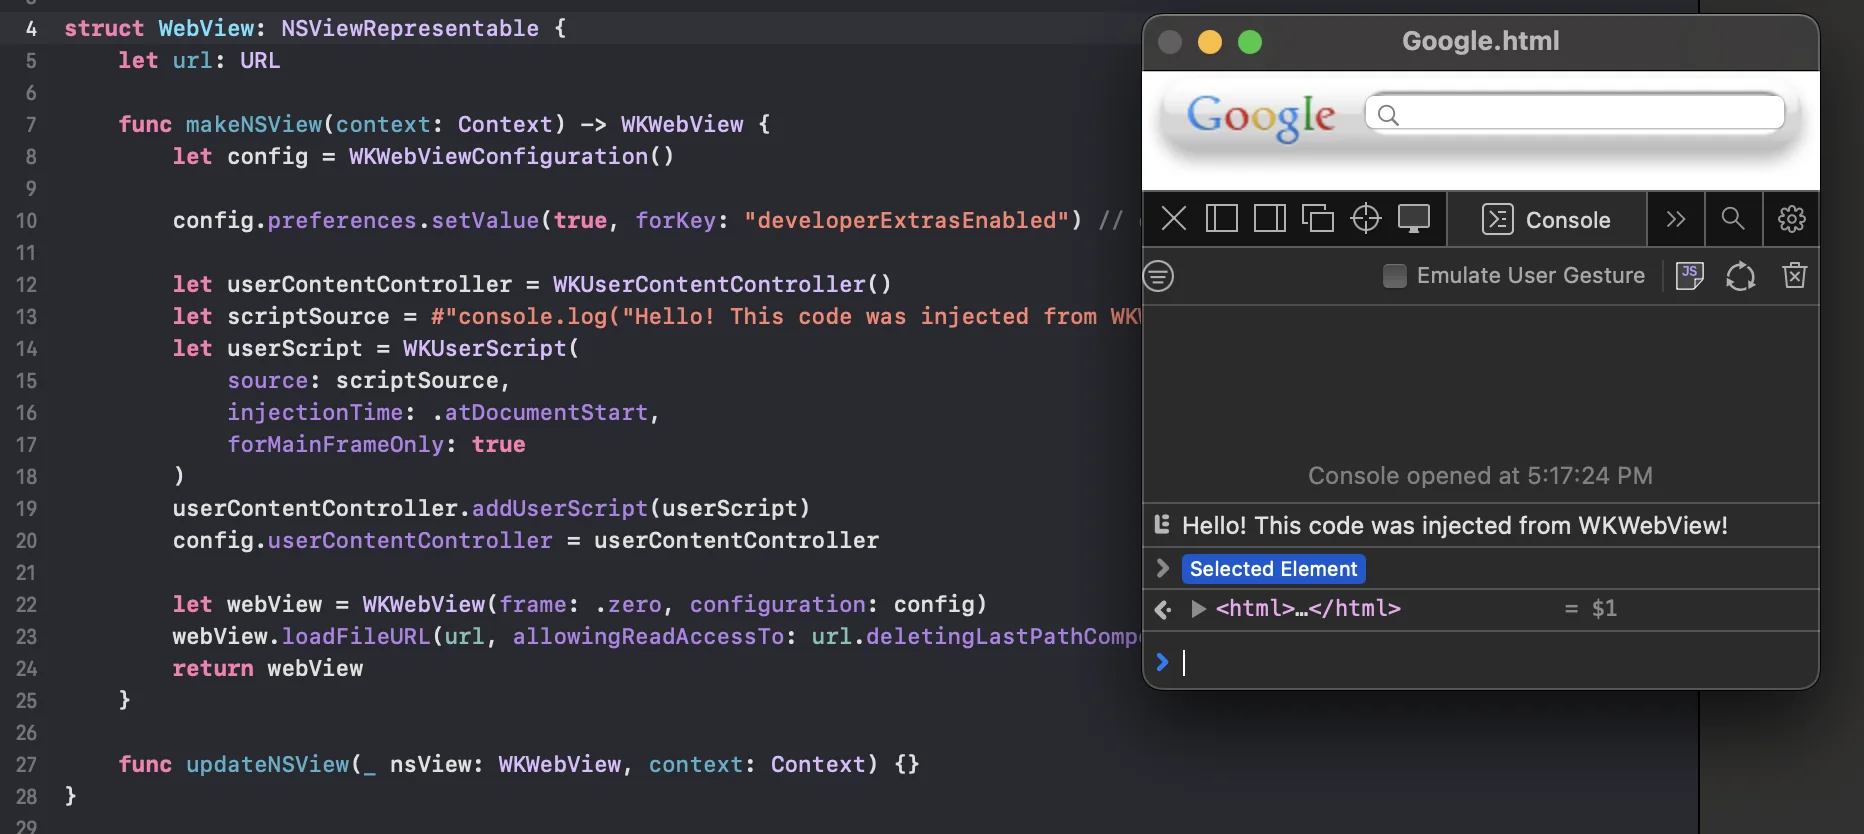
Task: Dock inspector to the left side
Action: coord(1221,219)
